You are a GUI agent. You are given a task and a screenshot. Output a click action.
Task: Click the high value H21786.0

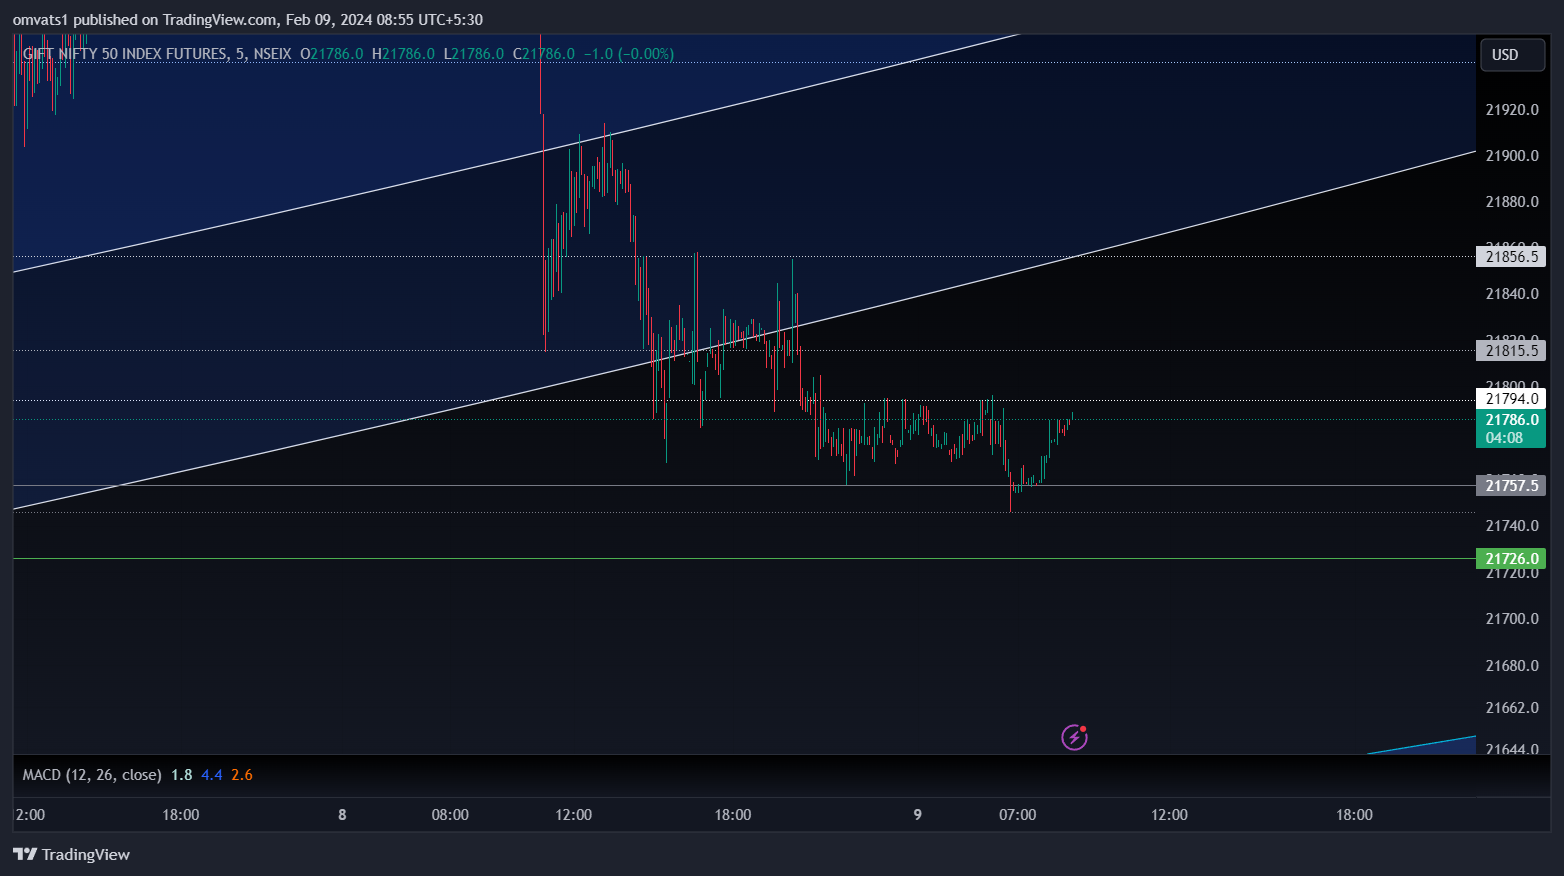[403, 54]
